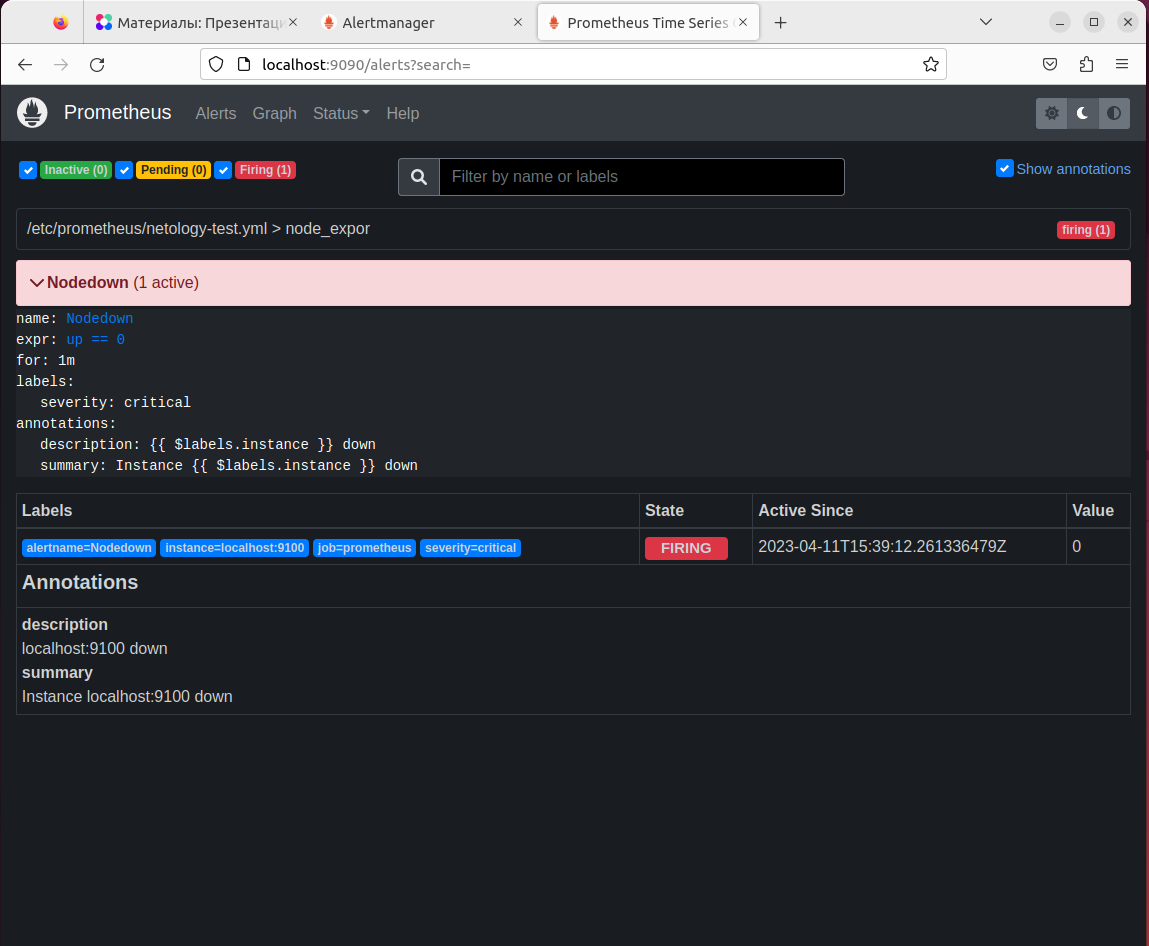This screenshot has width=1149, height=946.
Task: Click the dark theme moon icon
Action: (1082, 113)
